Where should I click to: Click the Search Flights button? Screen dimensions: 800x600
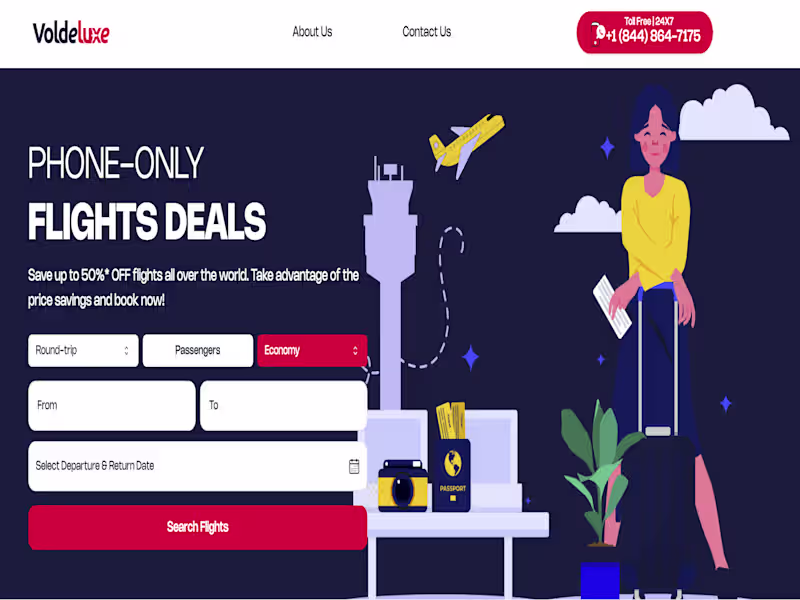click(197, 528)
